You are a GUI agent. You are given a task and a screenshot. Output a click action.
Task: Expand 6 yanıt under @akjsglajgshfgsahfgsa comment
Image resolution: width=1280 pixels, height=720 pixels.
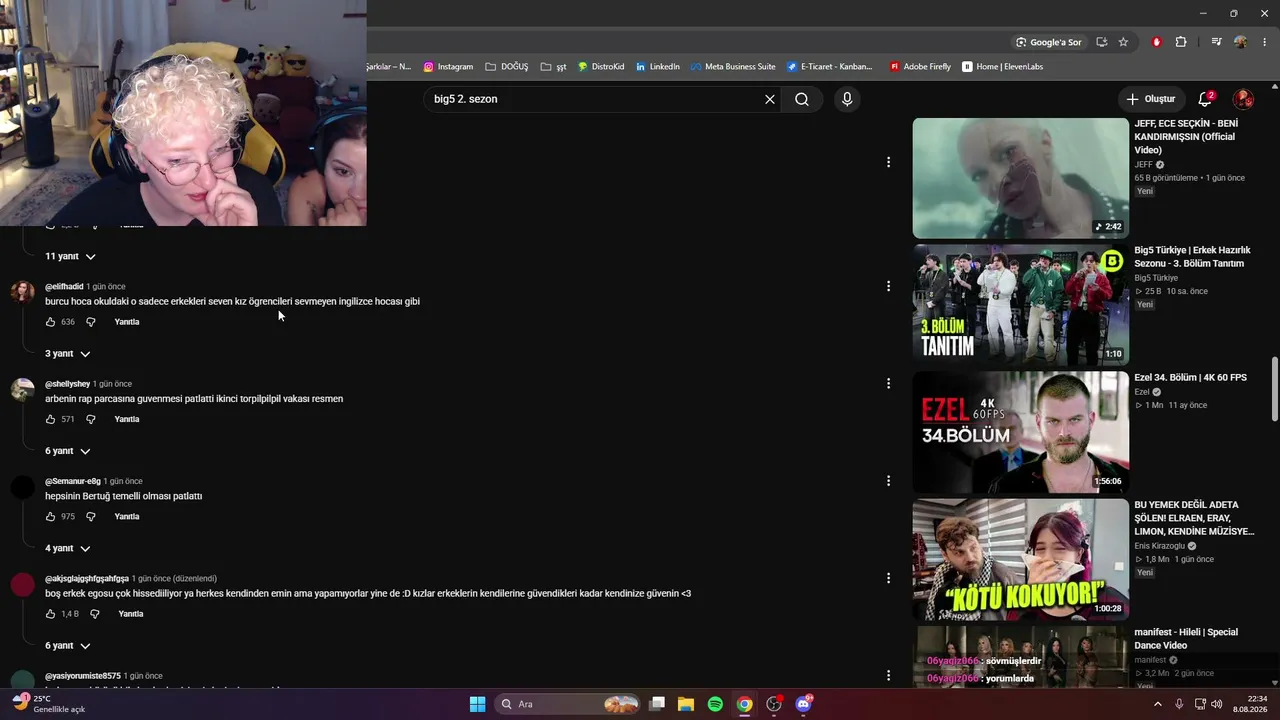point(67,646)
